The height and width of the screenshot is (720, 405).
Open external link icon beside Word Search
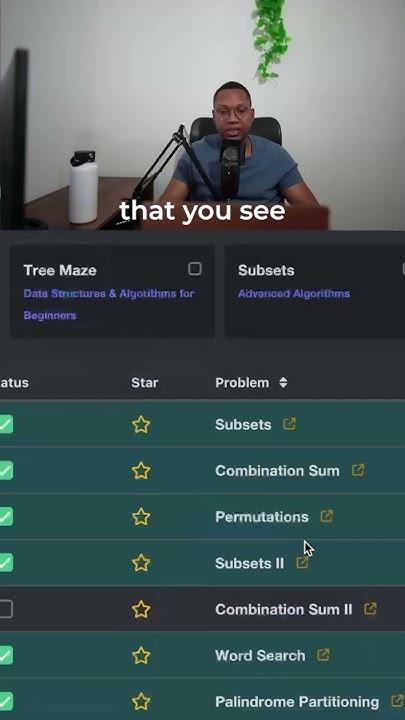pyautogui.click(x=323, y=655)
